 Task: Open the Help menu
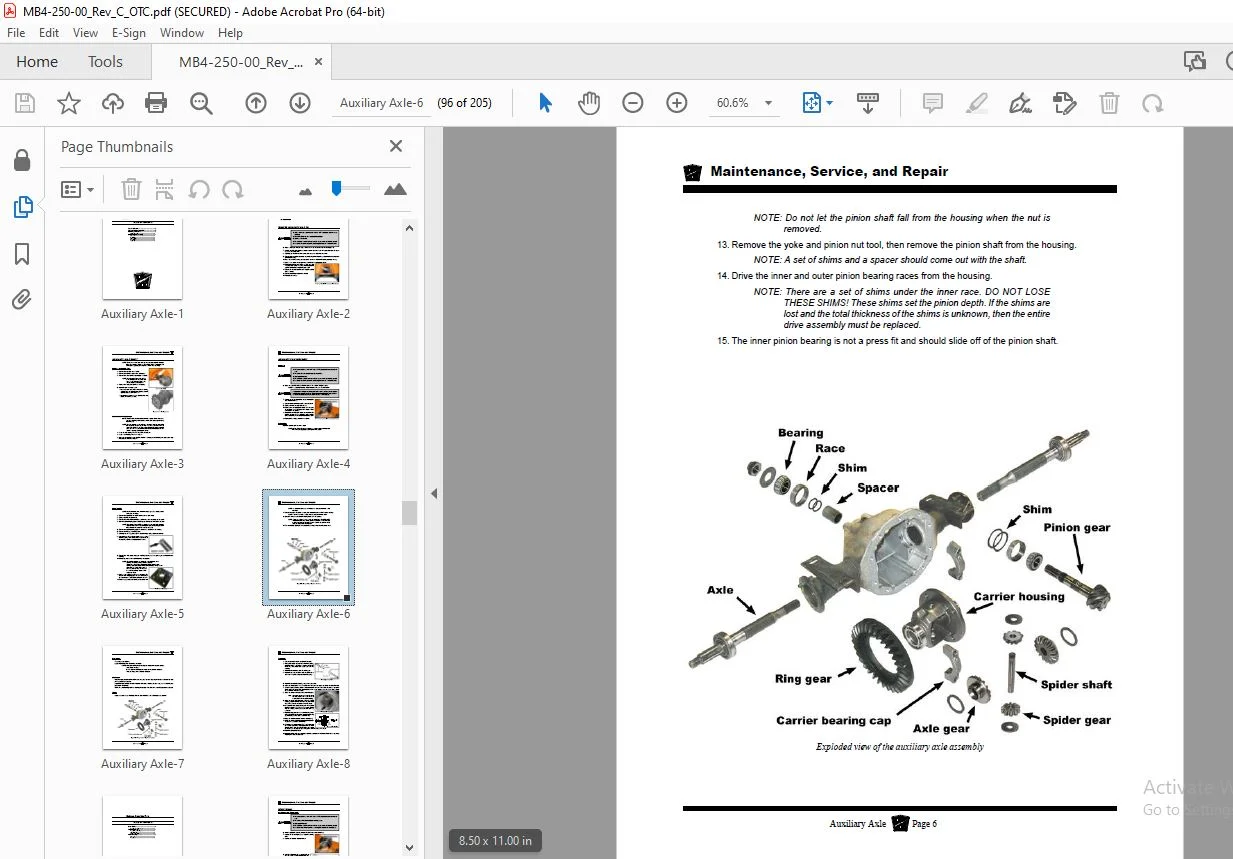(x=230, y=32)
